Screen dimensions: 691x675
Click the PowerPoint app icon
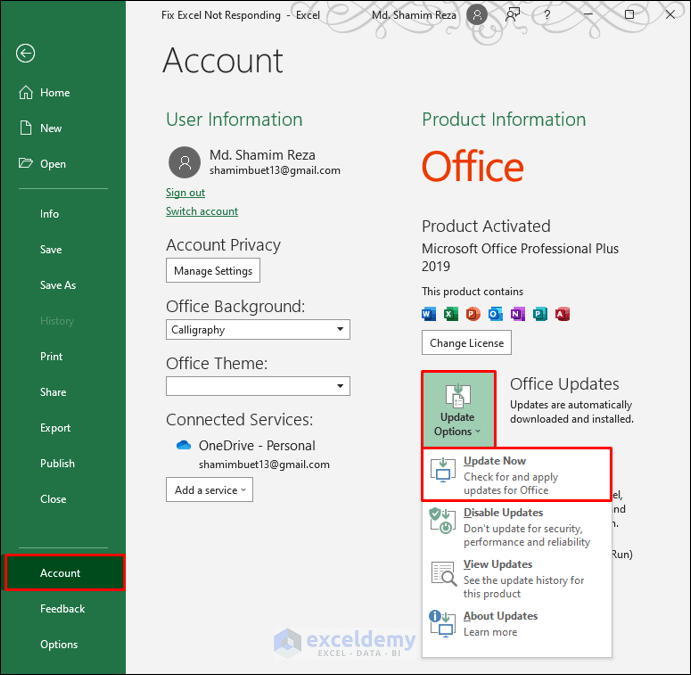(x=473, y=314)
